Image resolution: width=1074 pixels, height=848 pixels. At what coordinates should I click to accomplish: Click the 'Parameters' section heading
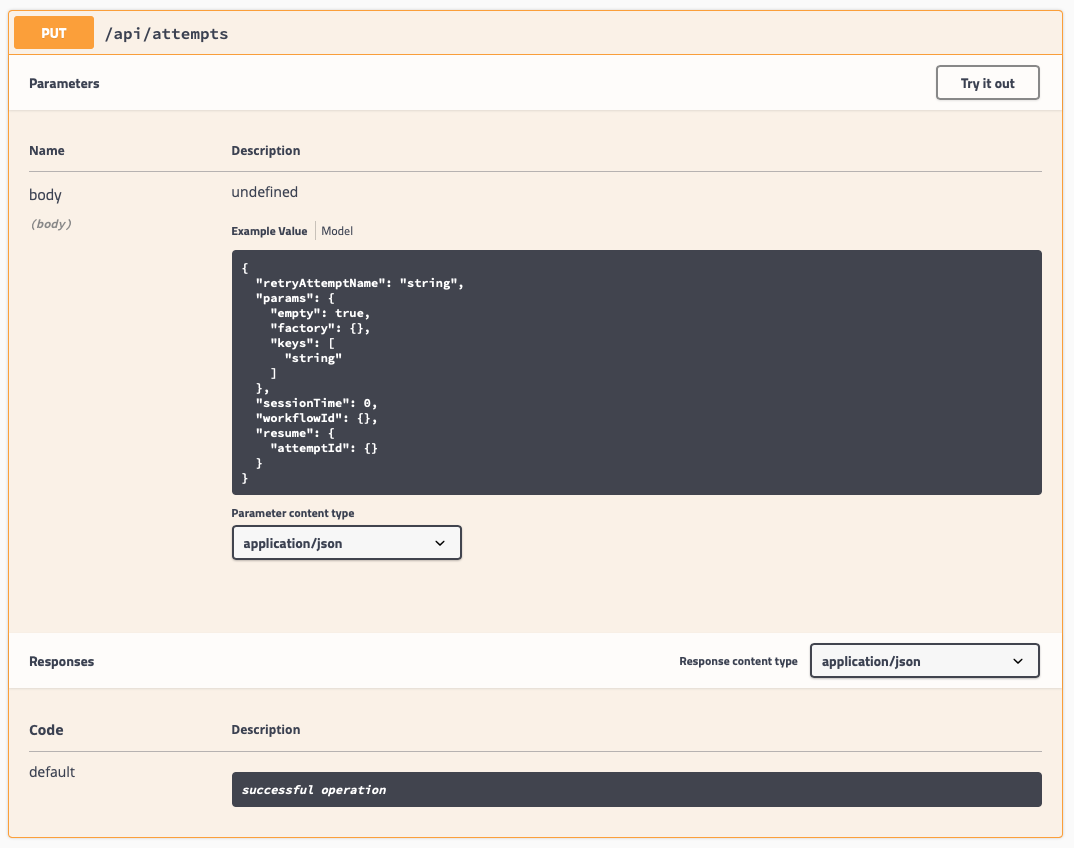[64, 84]
